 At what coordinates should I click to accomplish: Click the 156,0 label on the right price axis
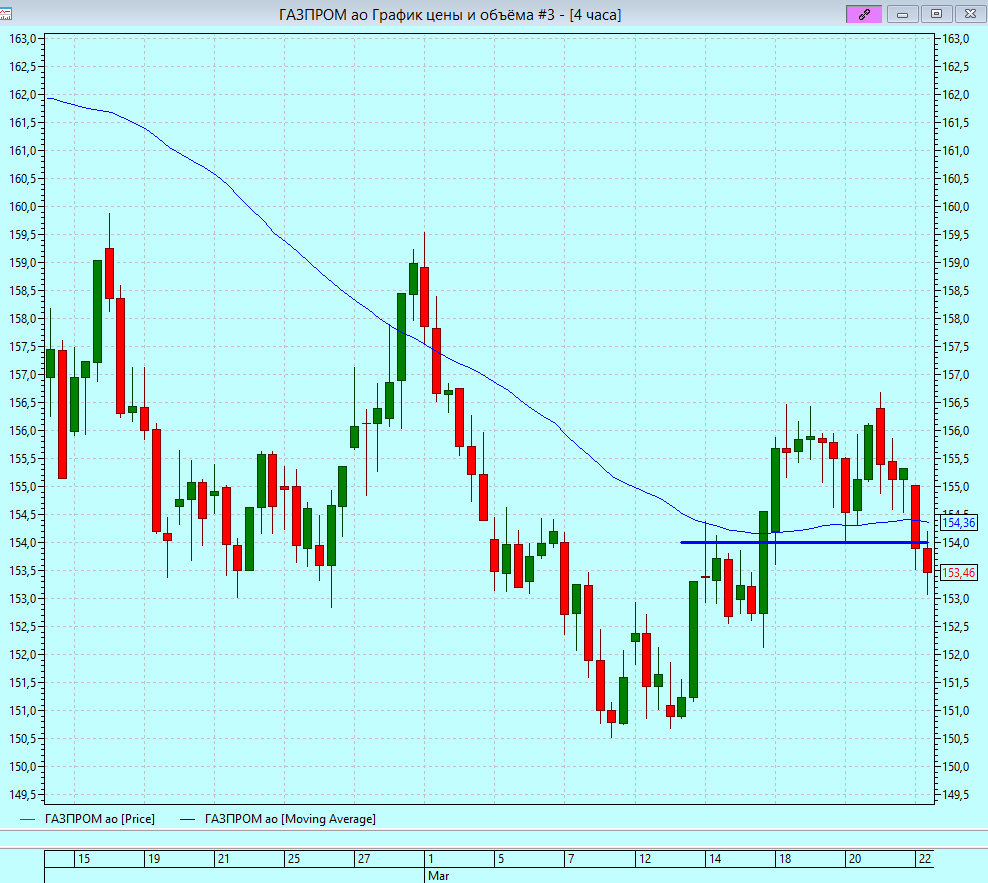click(x=956, y=430)
